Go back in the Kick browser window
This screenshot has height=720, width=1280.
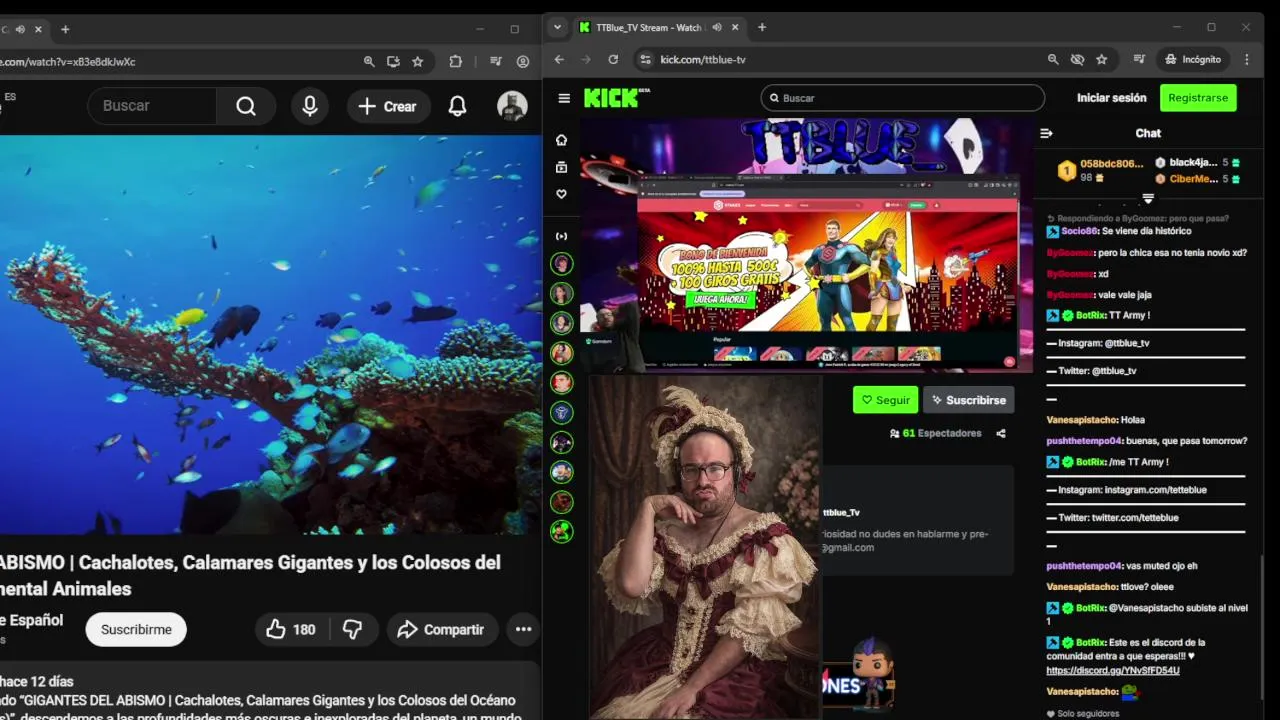pos(559,60)
